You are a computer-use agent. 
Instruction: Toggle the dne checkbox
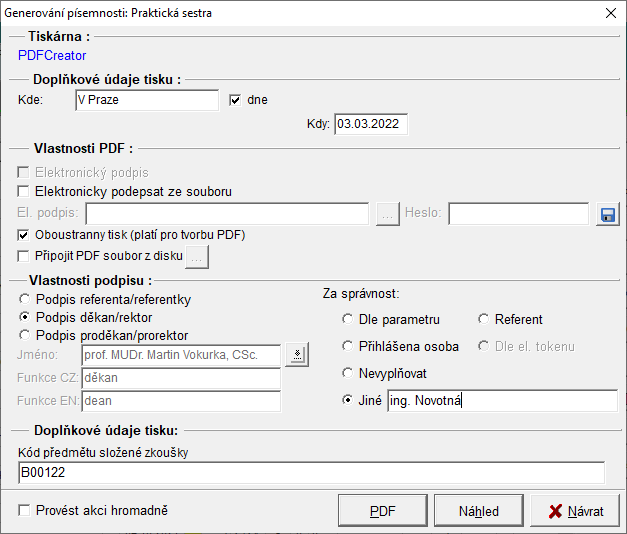(x=236, y=100)
